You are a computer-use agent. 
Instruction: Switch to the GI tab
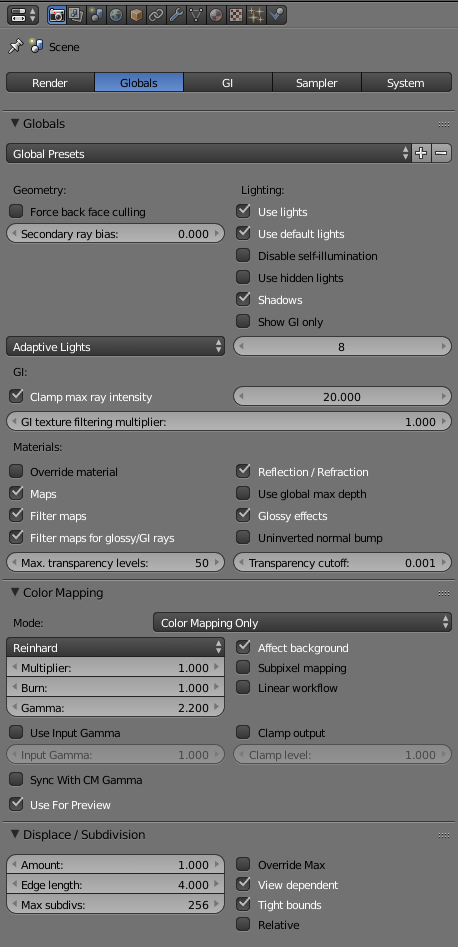coord(228,83)
